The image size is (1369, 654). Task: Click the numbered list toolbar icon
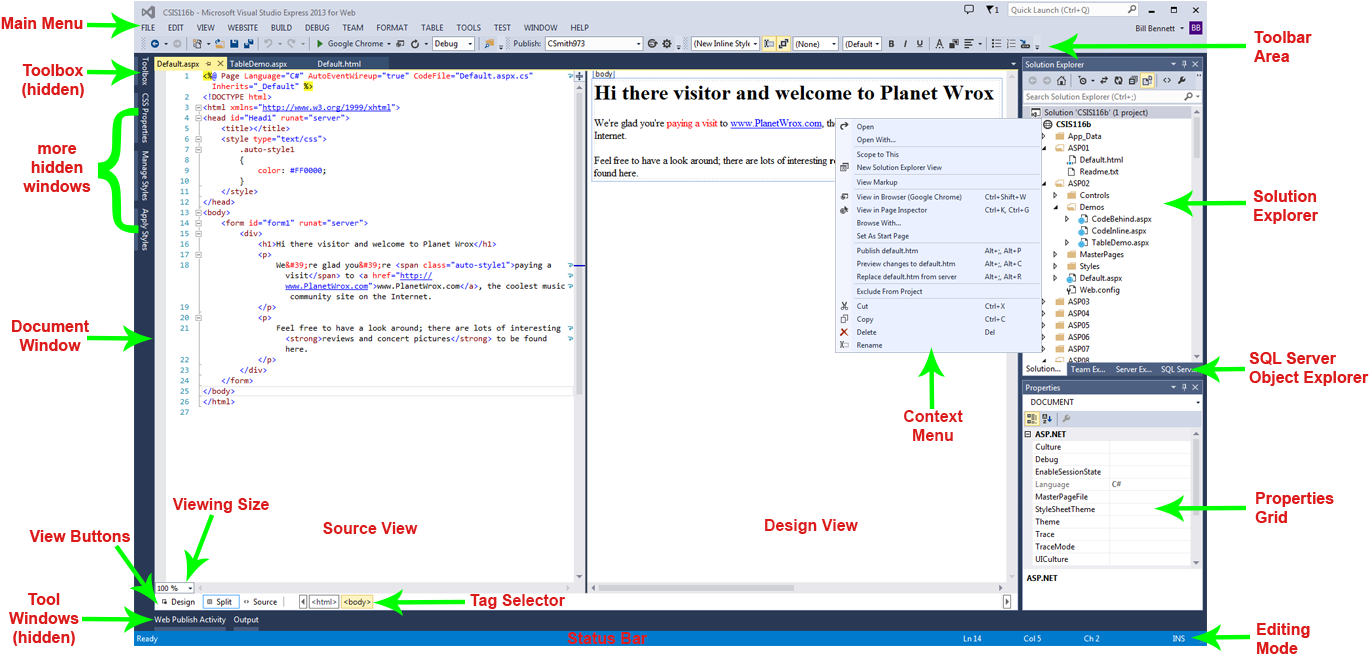click(x=1011, y=44)
